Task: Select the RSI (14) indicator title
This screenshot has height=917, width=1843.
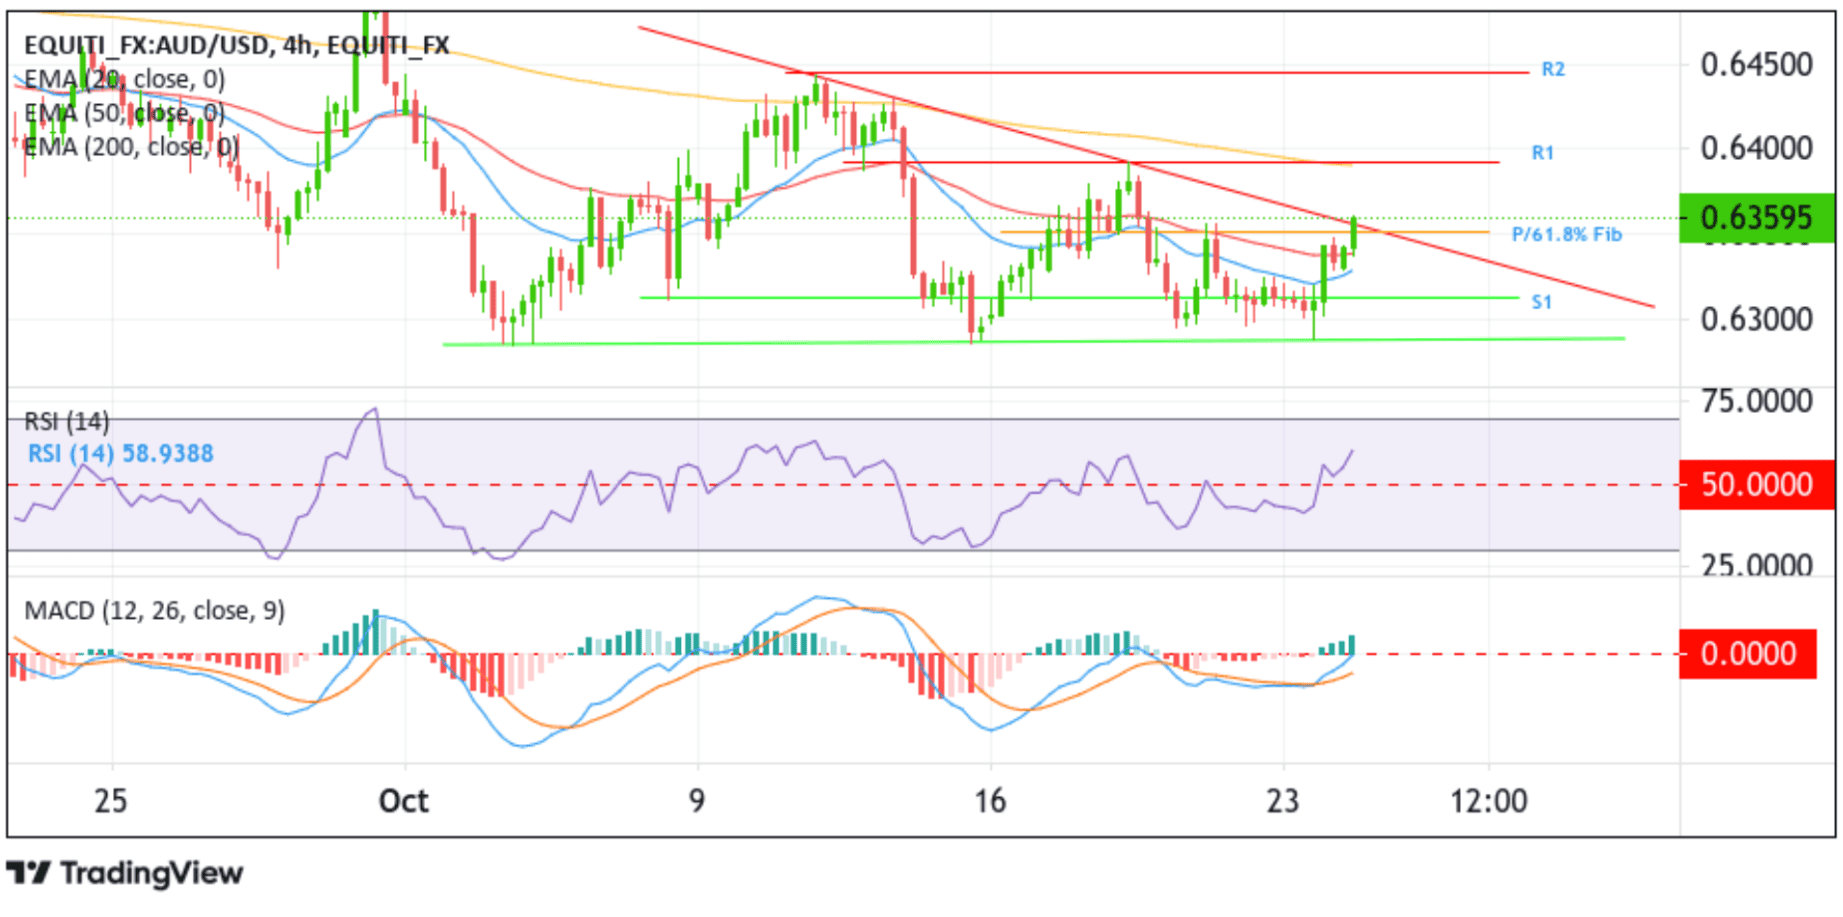Action: point(67,421)
